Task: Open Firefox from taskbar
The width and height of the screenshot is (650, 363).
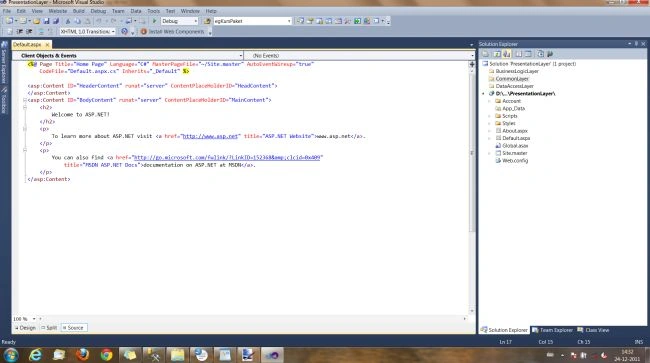Action: [x=82, y=355]
